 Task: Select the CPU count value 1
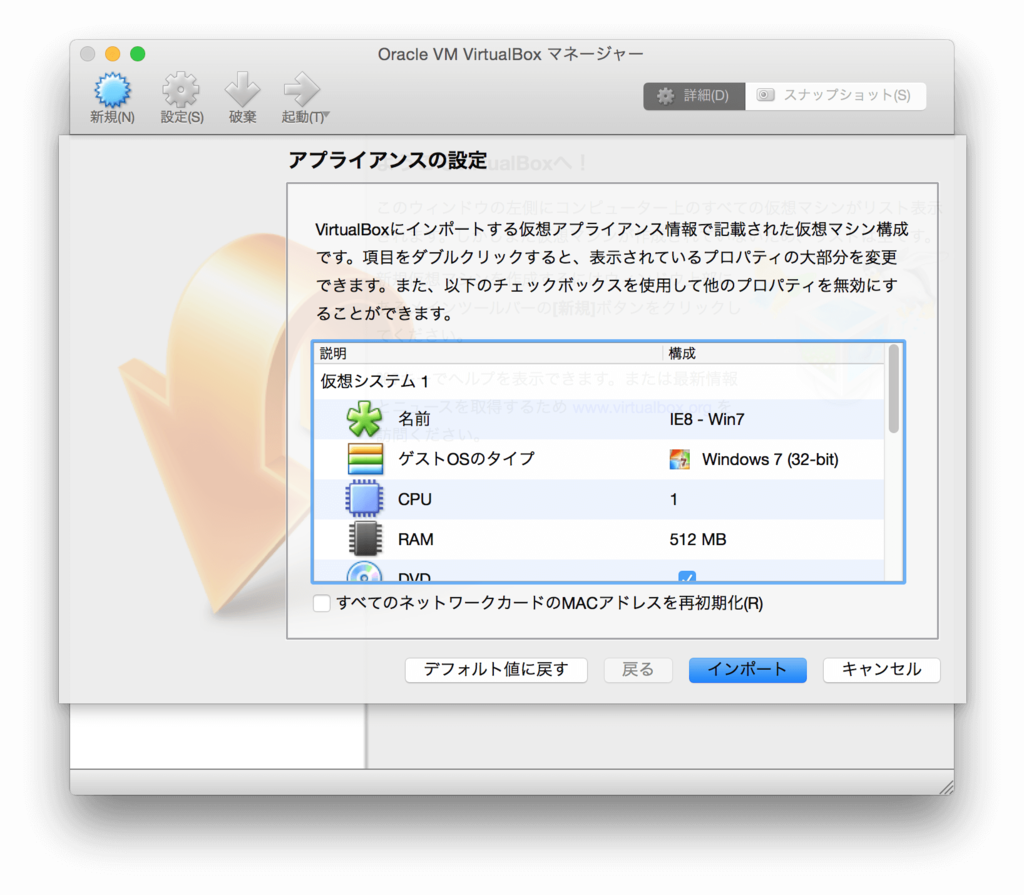tap(673, 500)
